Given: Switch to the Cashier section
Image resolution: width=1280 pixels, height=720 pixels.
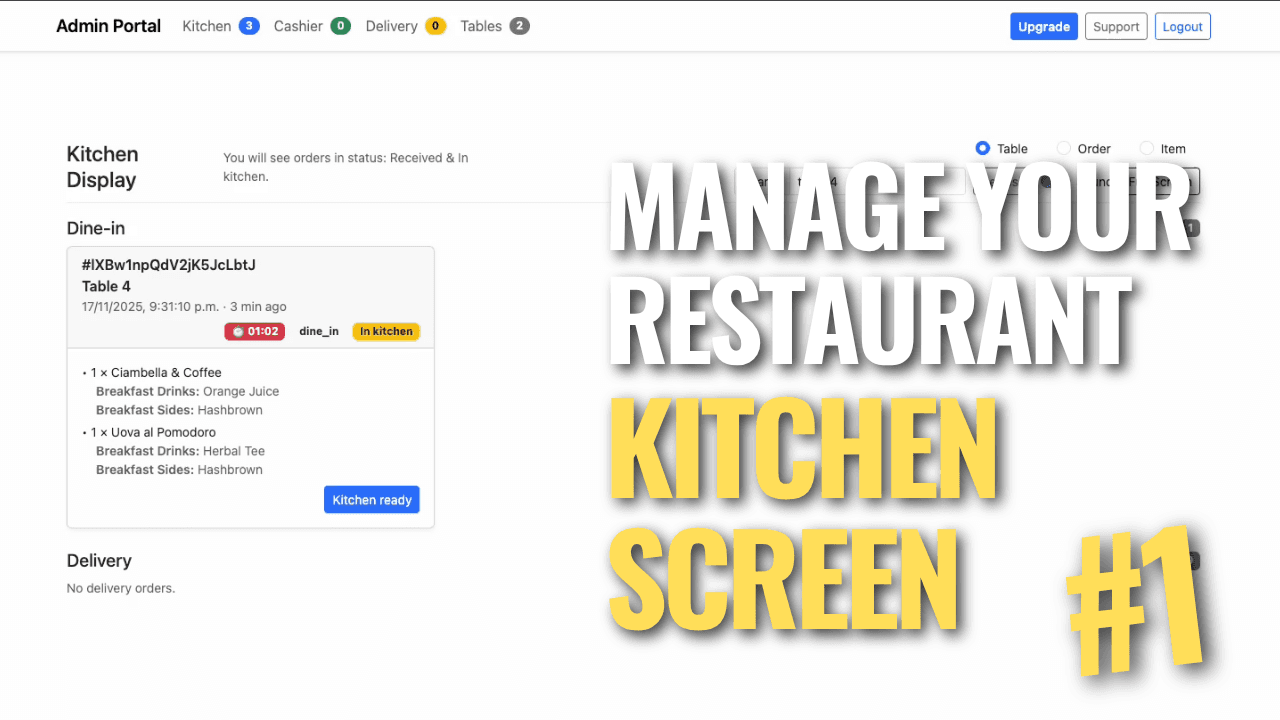Looking at the screenshot, I should 300,26.
